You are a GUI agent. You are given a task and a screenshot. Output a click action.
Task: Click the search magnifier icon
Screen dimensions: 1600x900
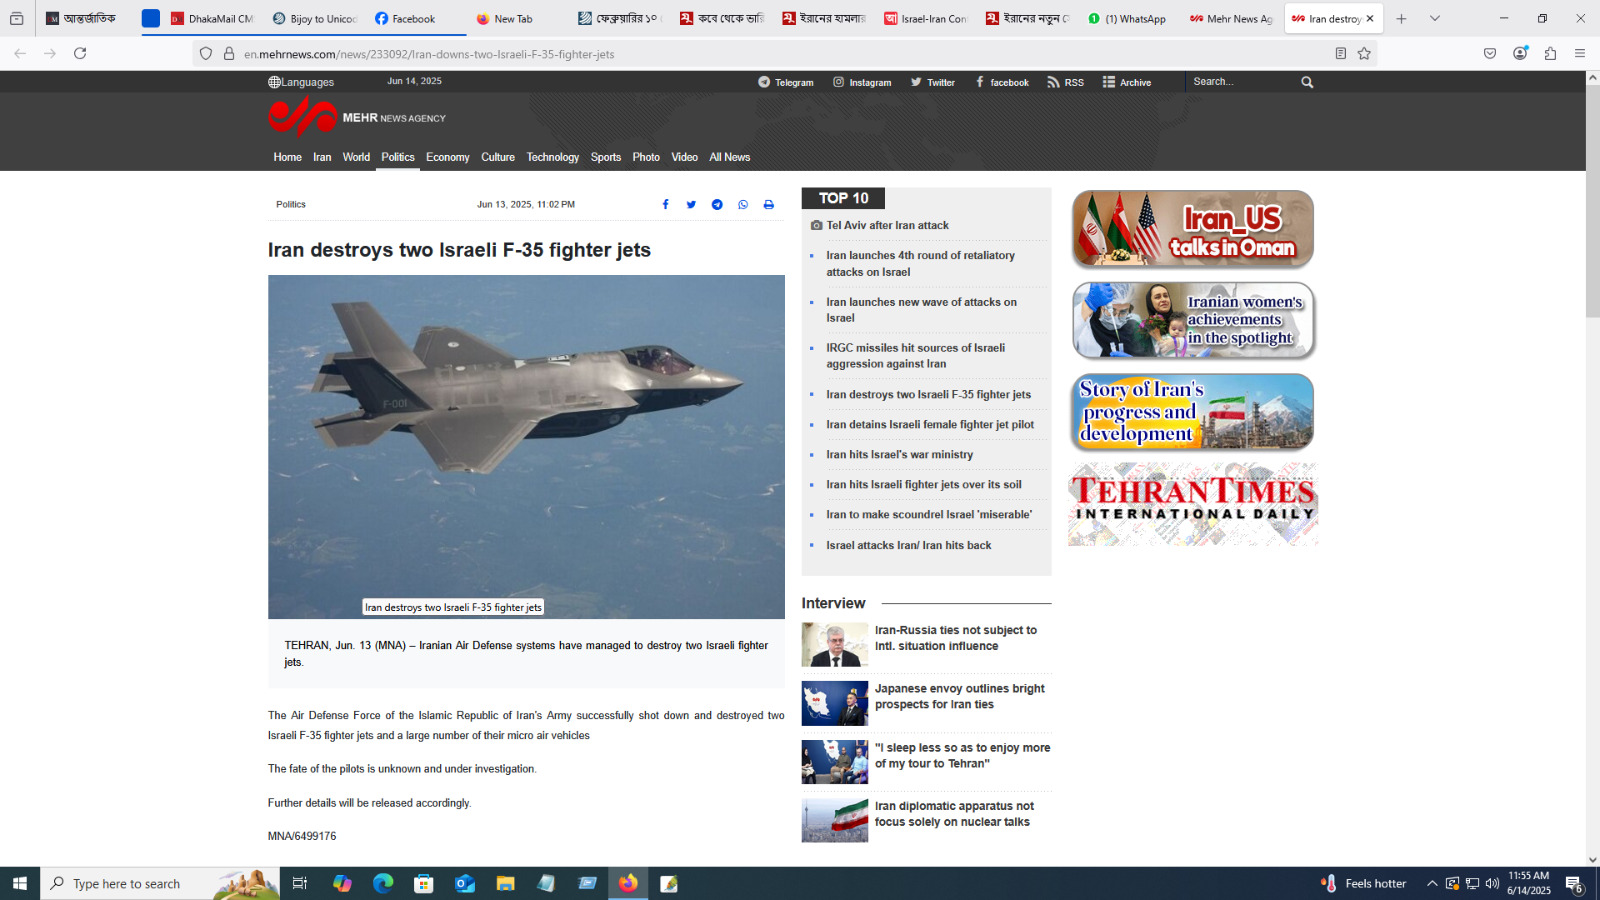tap(1307, 83)
